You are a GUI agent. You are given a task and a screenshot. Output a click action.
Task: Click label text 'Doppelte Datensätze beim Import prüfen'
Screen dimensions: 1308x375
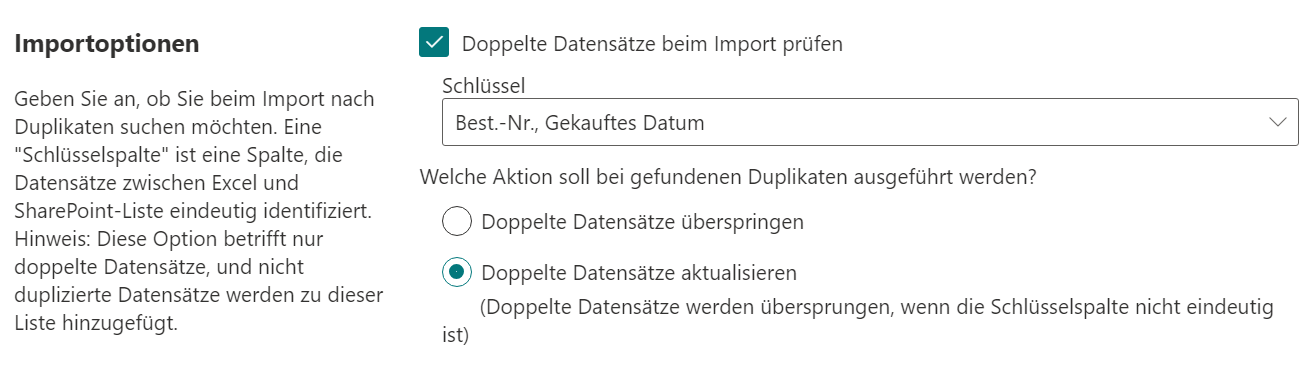pos(652,44)
